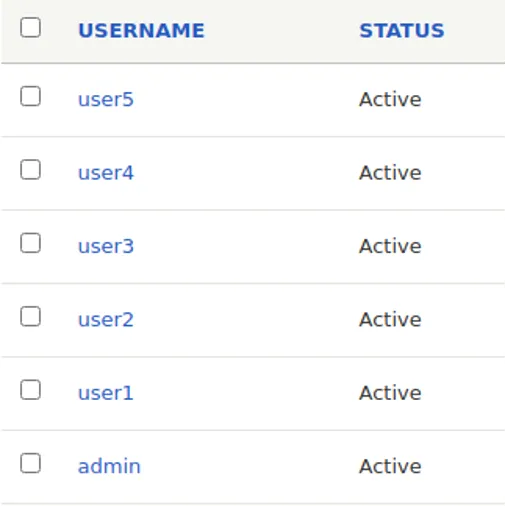Sort by the STATUS column header

(402, 31)
